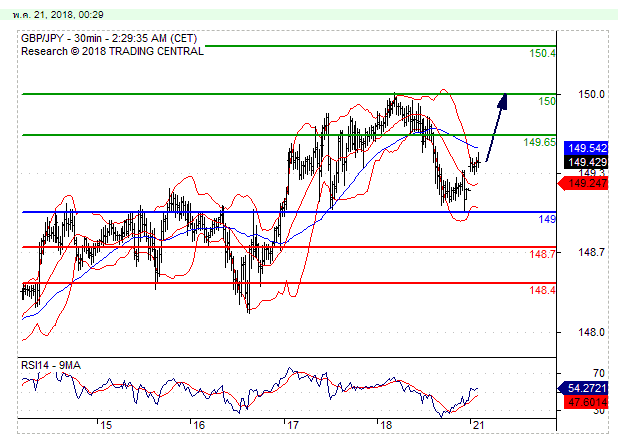Click the blue 54.2721 RSI value tag
Screen dimensions: 618x446
[x=583, y=386]
